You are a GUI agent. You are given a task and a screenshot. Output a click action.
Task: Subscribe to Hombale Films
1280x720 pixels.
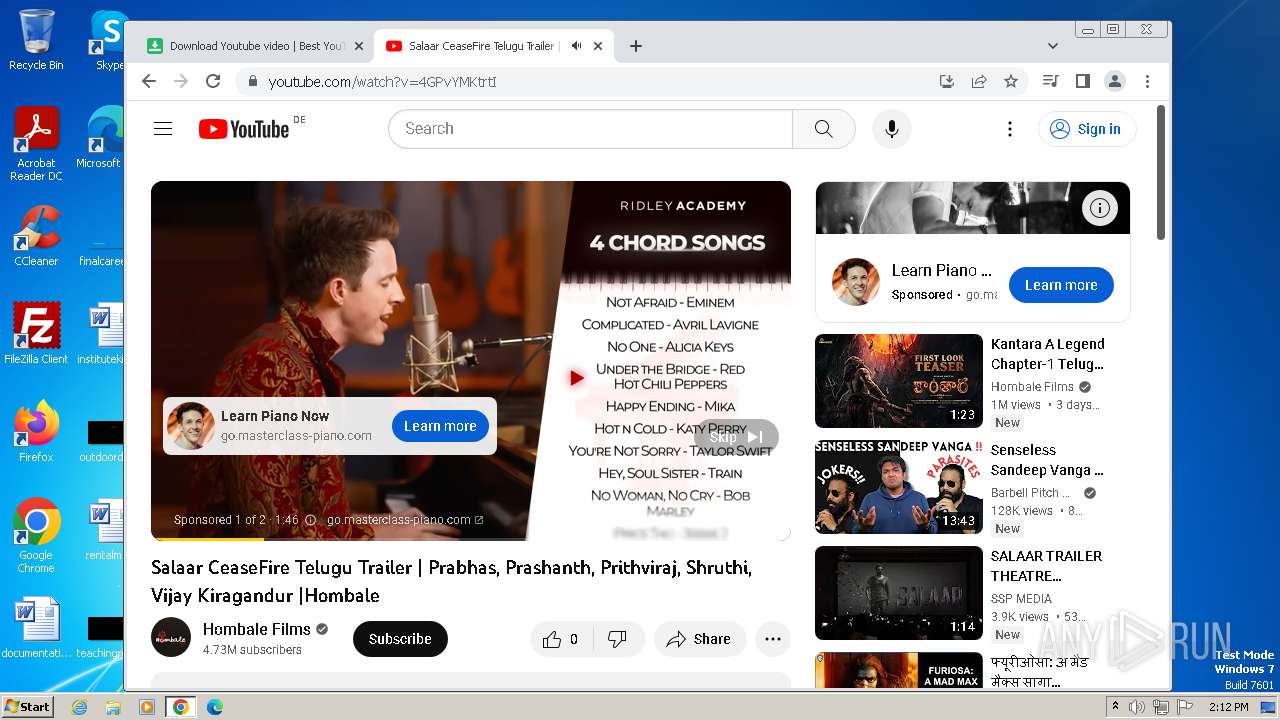(400, 639)
